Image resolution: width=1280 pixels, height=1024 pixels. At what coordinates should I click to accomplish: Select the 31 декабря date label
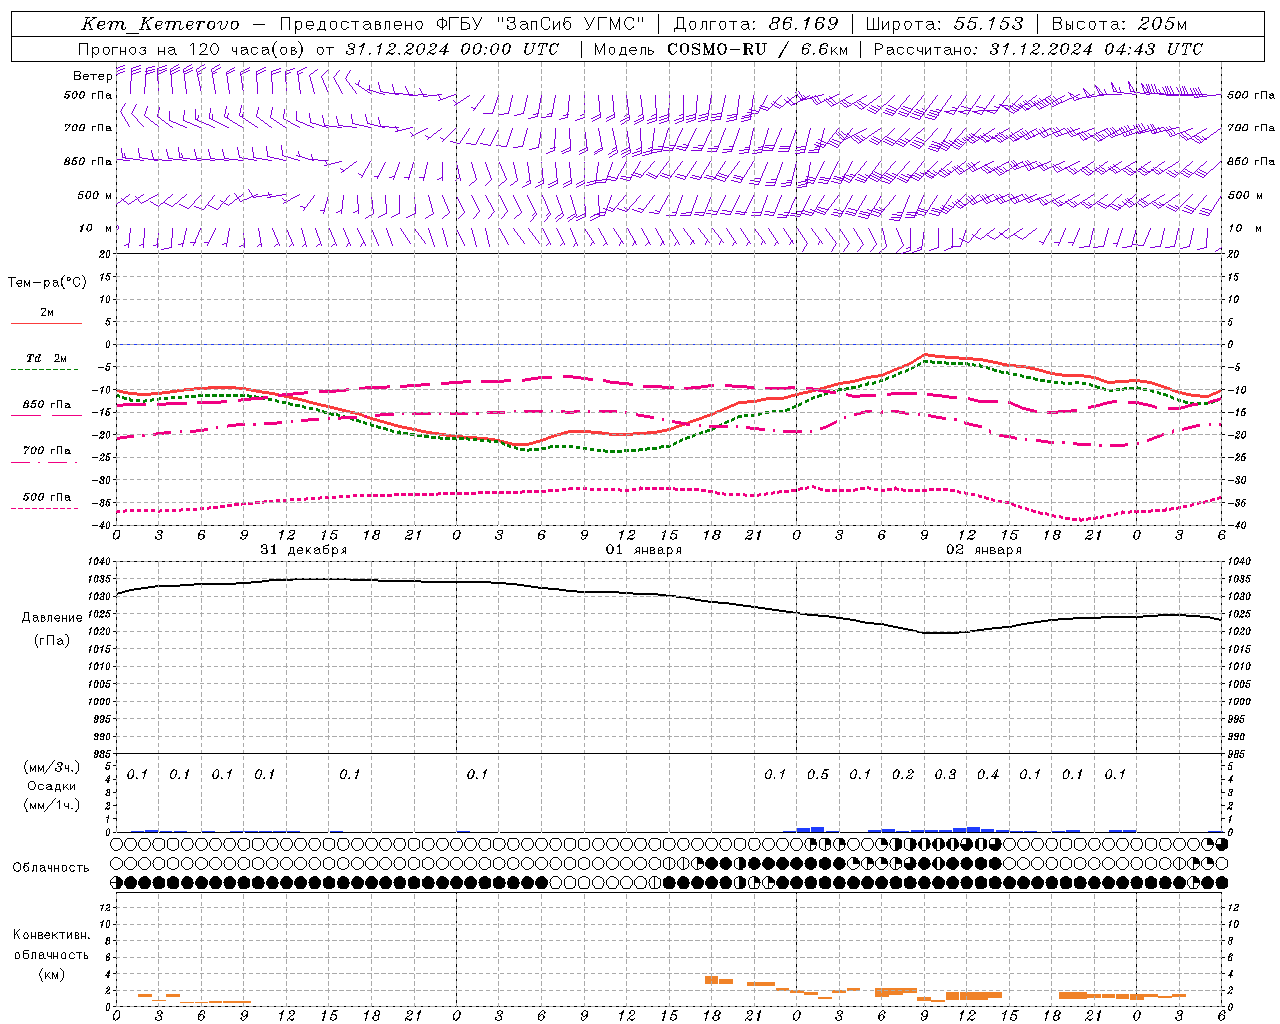(304, 550)
